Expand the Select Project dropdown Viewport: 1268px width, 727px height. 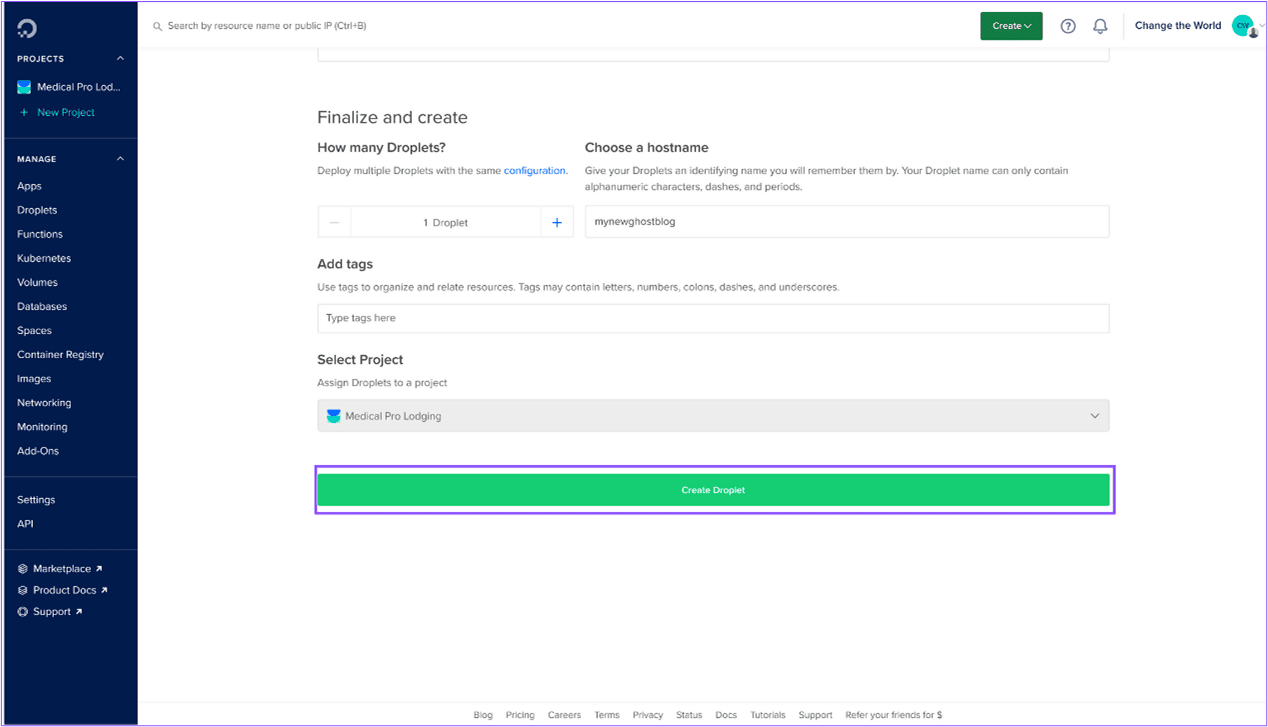tap(713, 416)
